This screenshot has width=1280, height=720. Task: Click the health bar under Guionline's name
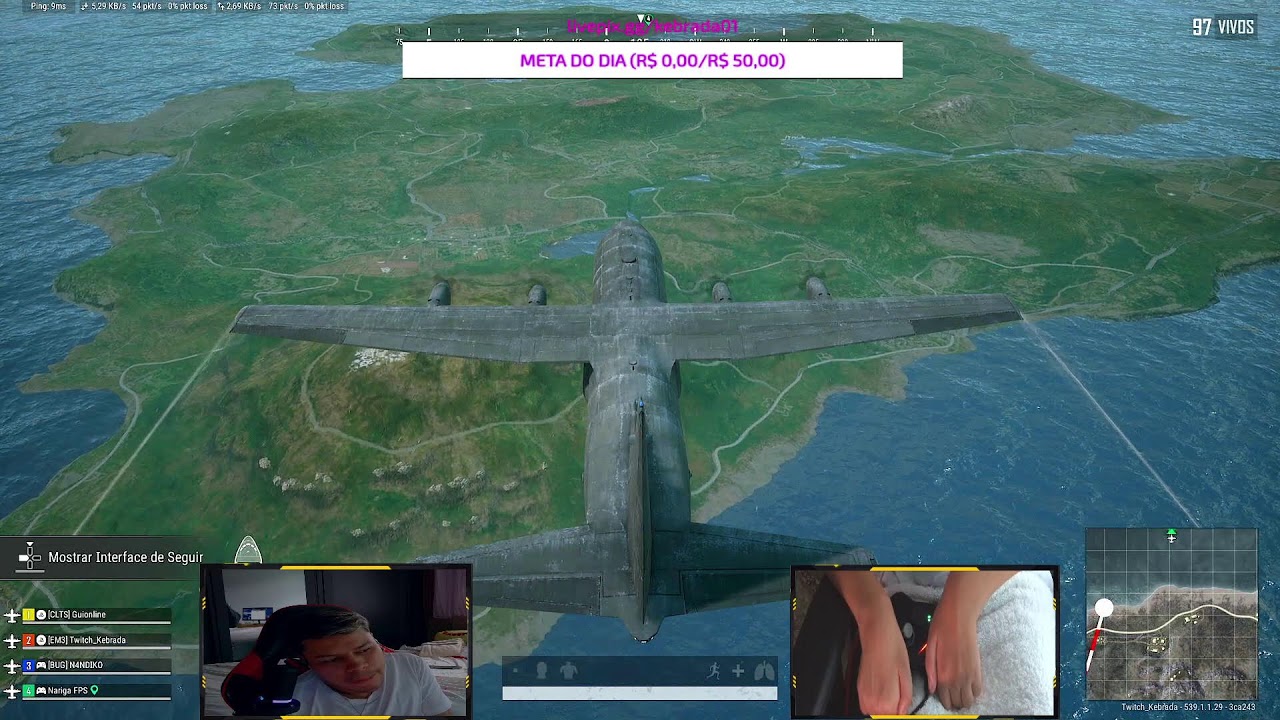pos(97,623)
